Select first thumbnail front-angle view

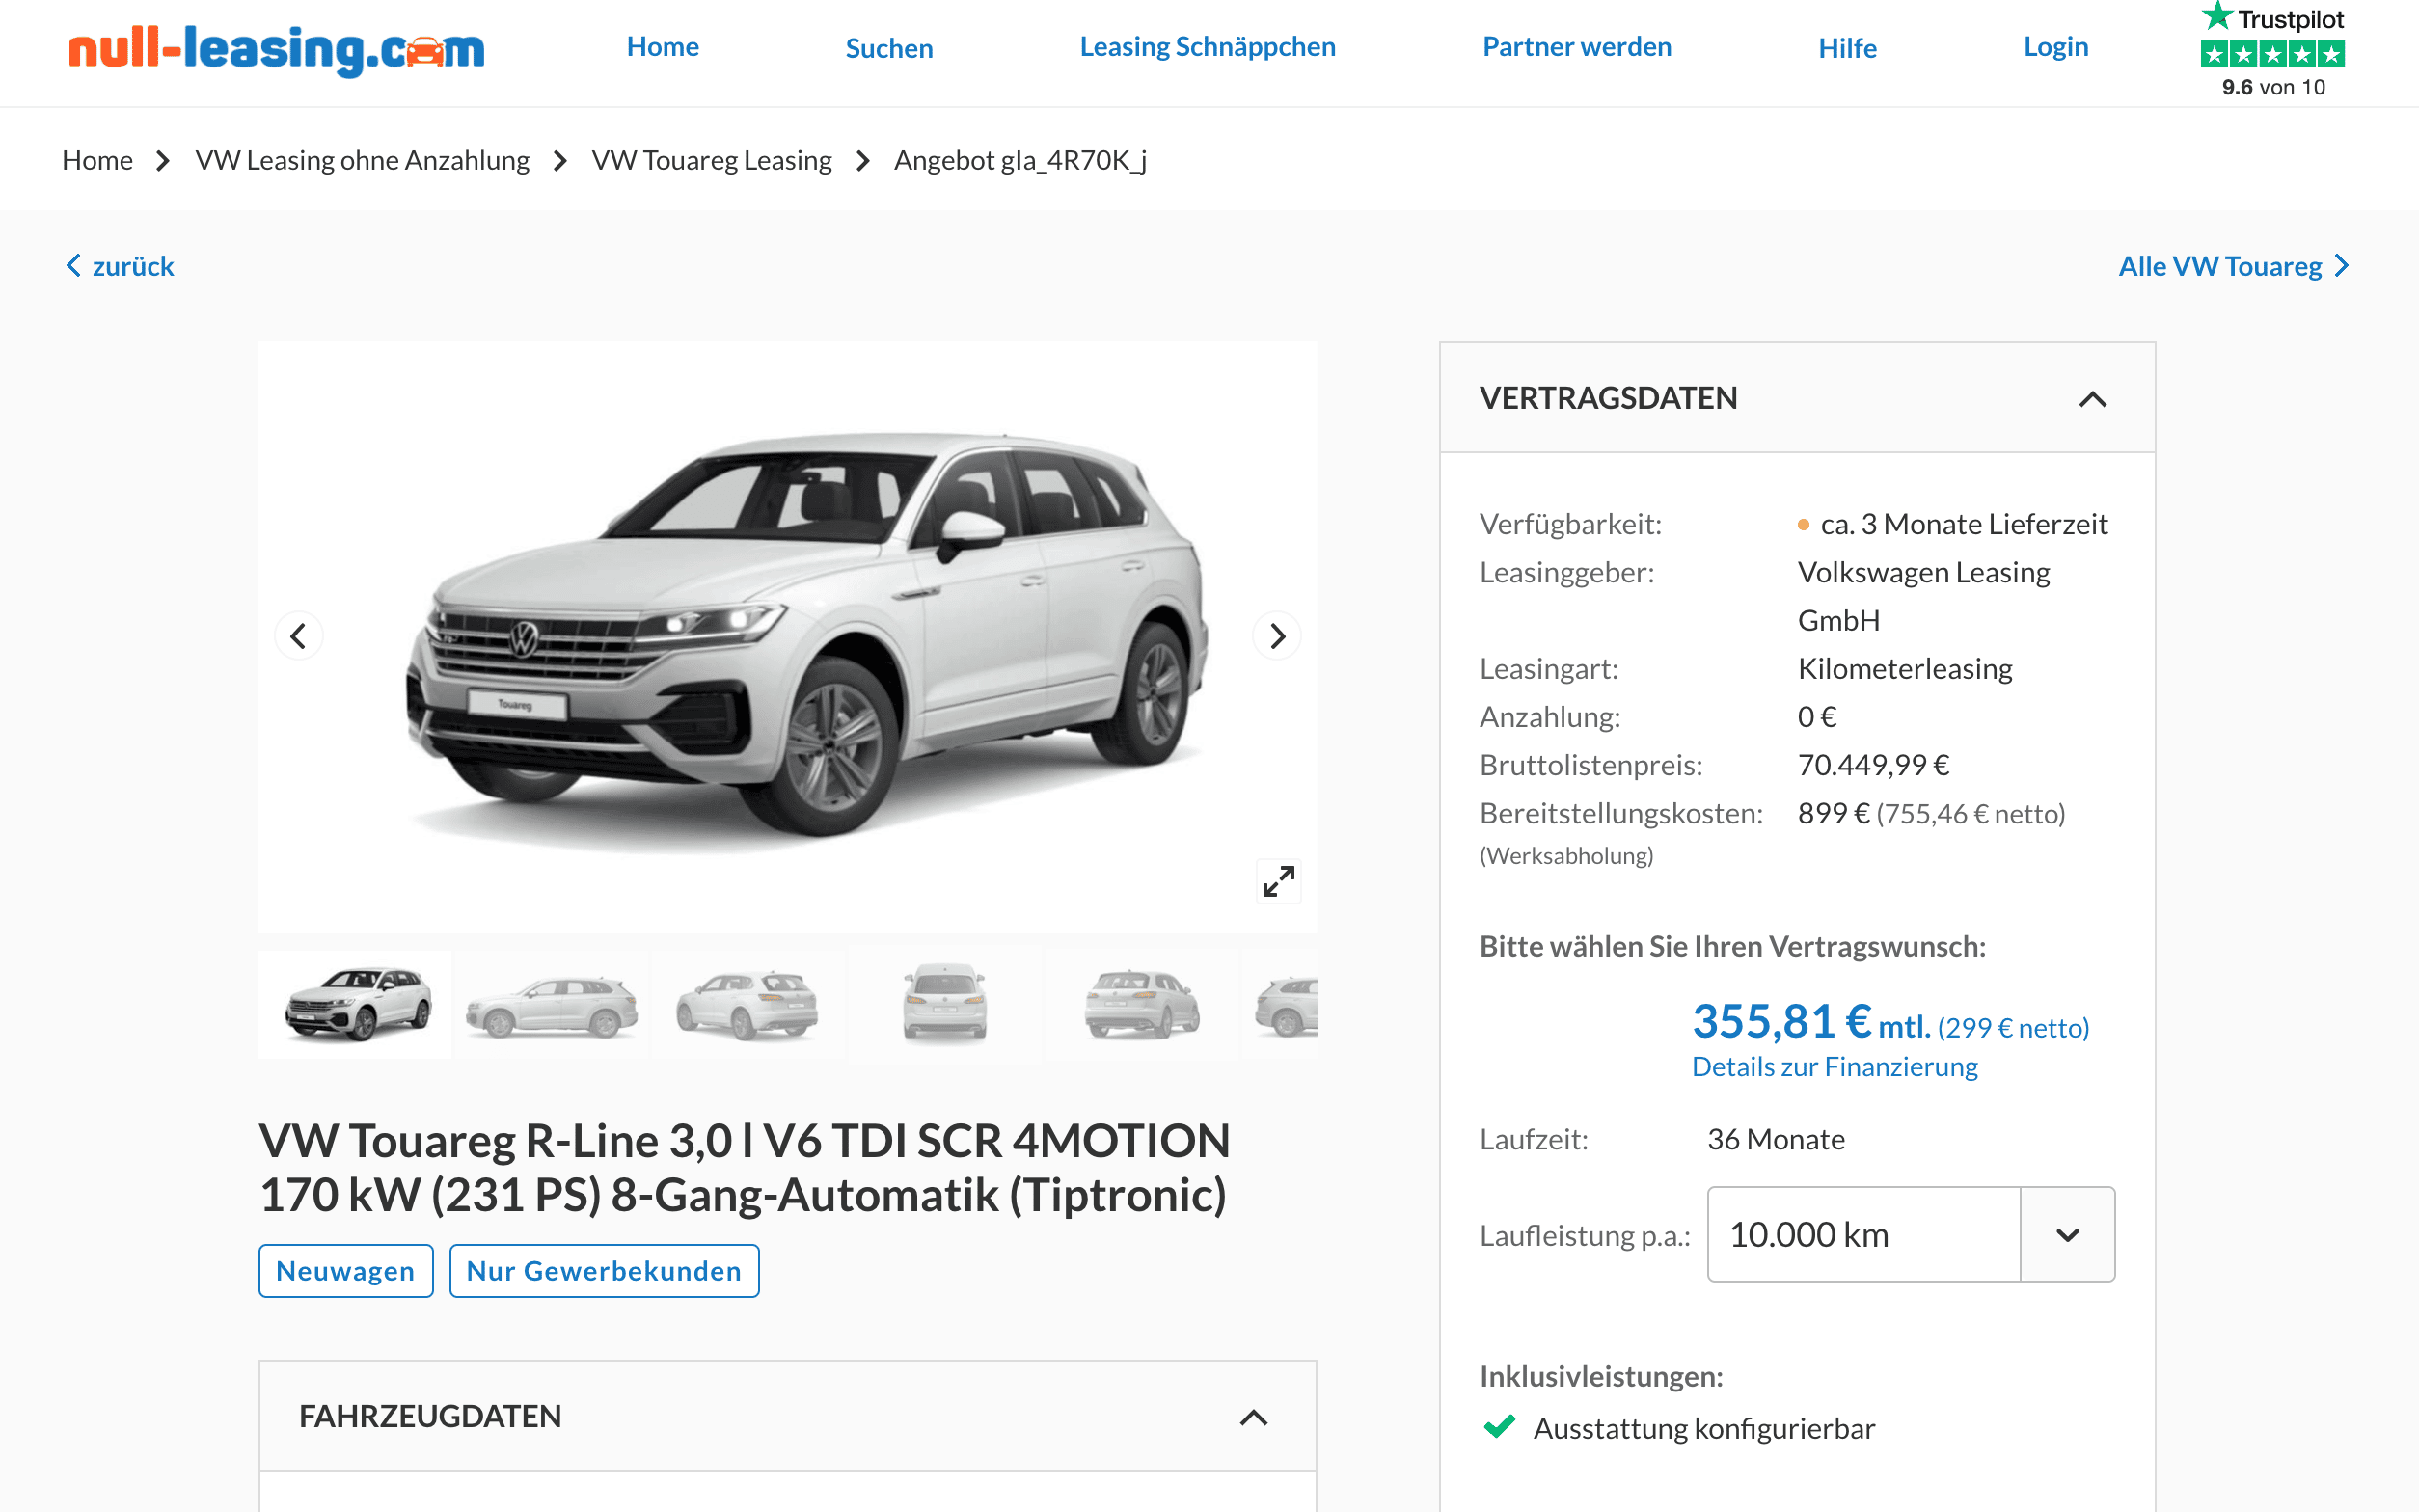355,1004
